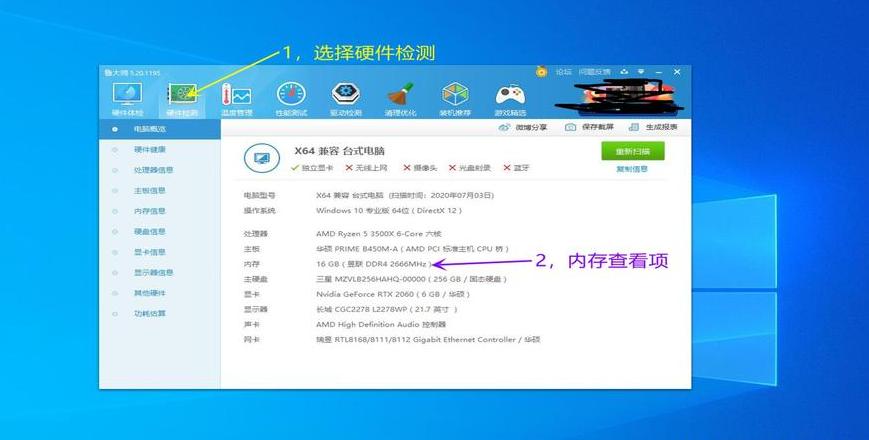
Task: Open the 温度管理 thermometer icon
Action: (x=237, y=94)
